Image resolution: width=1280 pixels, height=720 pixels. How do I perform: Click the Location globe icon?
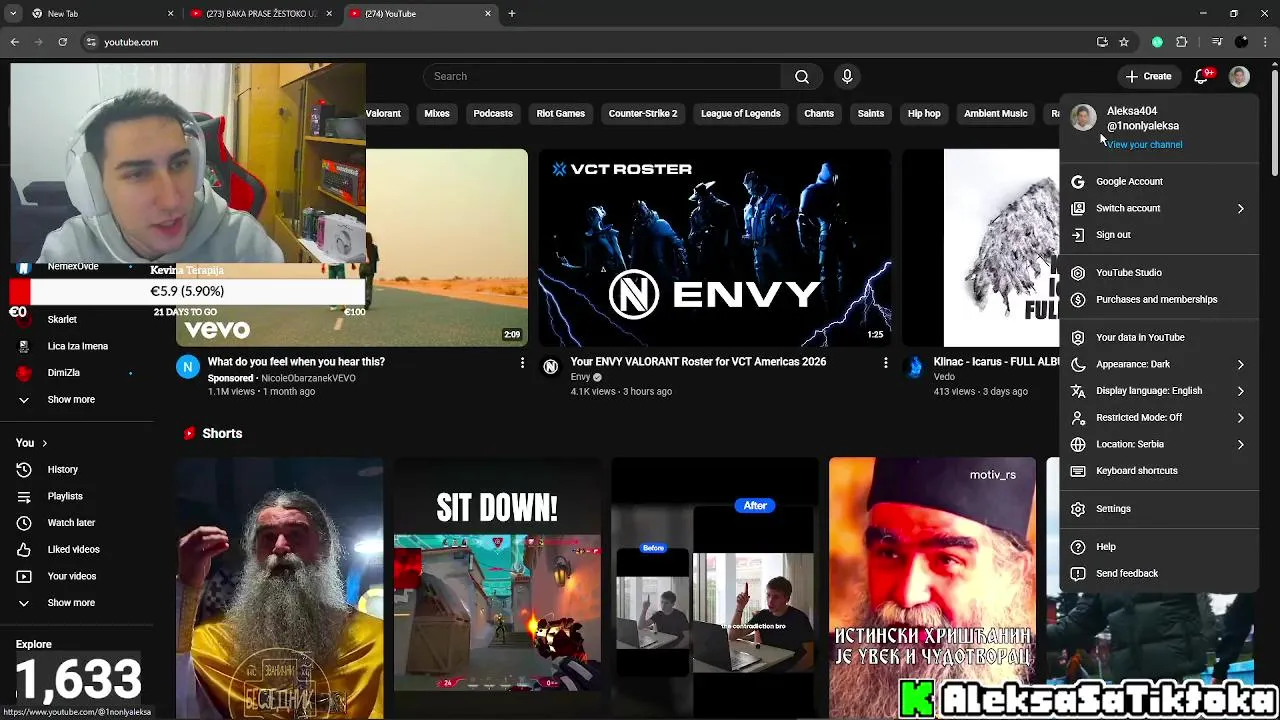(x=1077, y=444)
